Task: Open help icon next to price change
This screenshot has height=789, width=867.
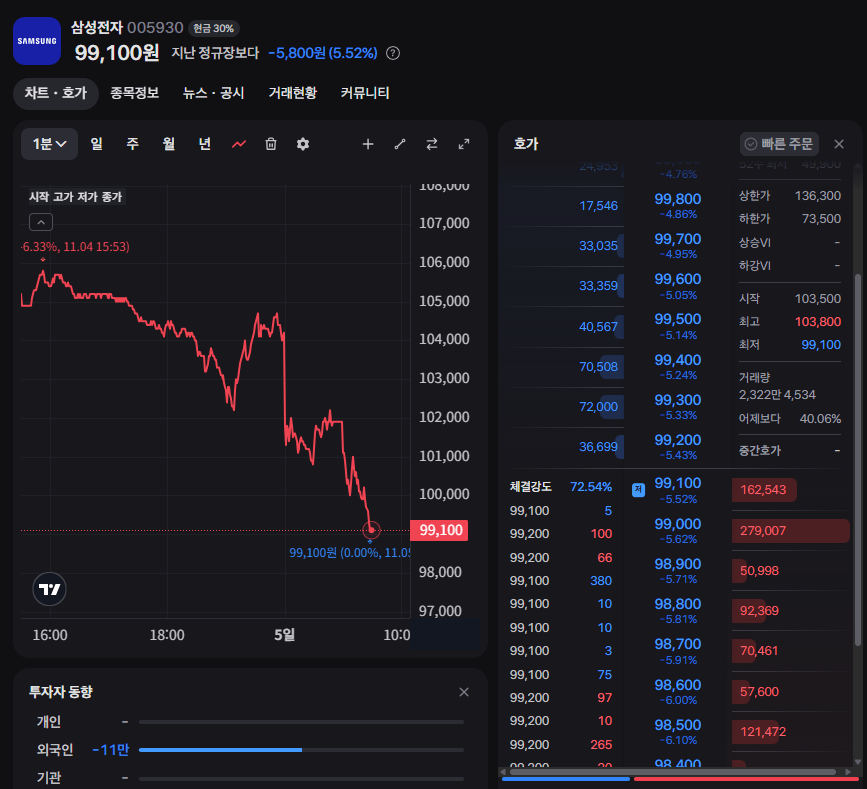Action: click(x=393, y=53)
